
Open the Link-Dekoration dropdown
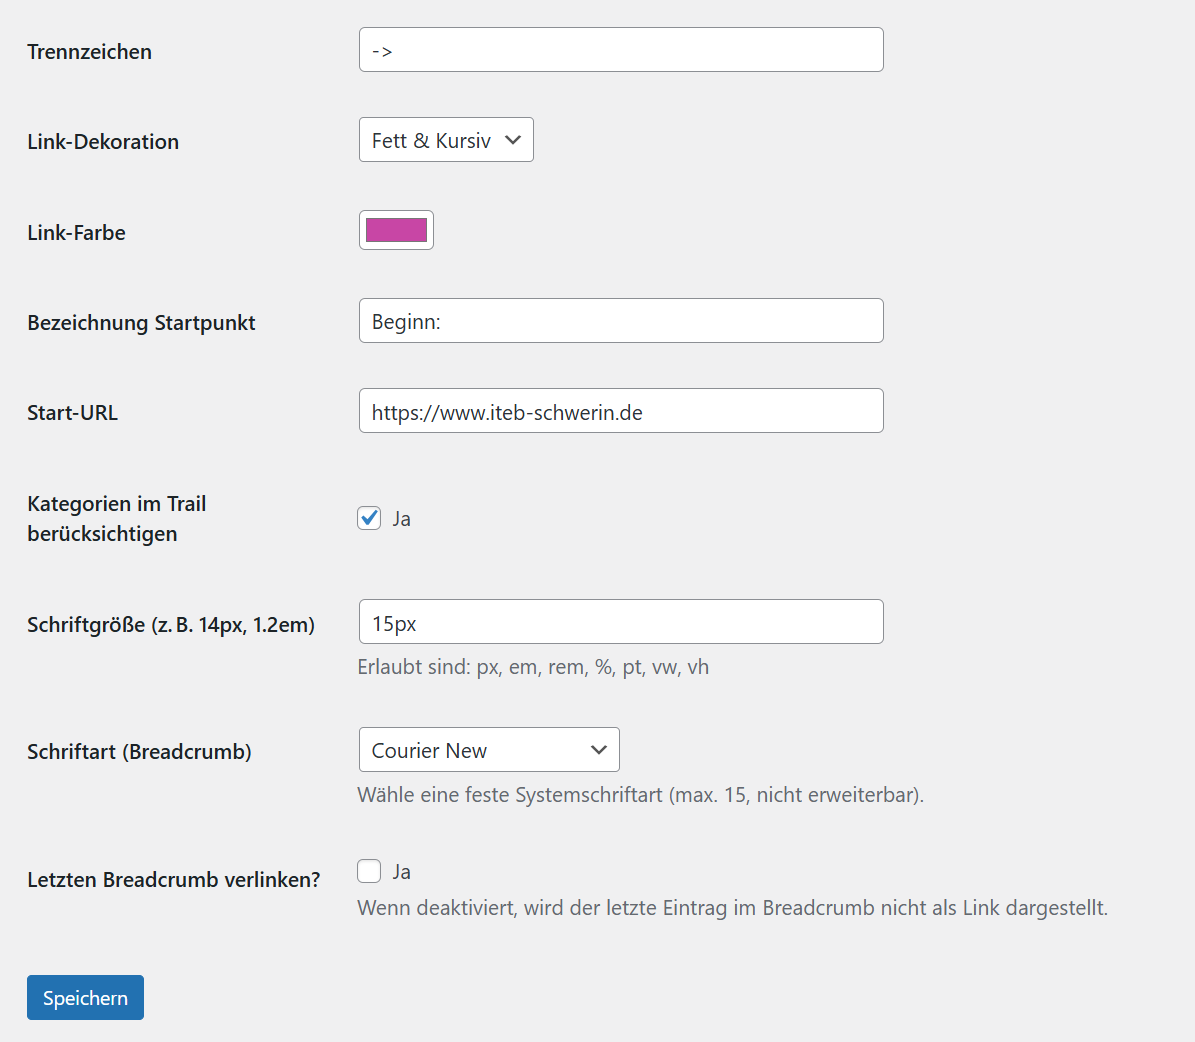[446, 140]
